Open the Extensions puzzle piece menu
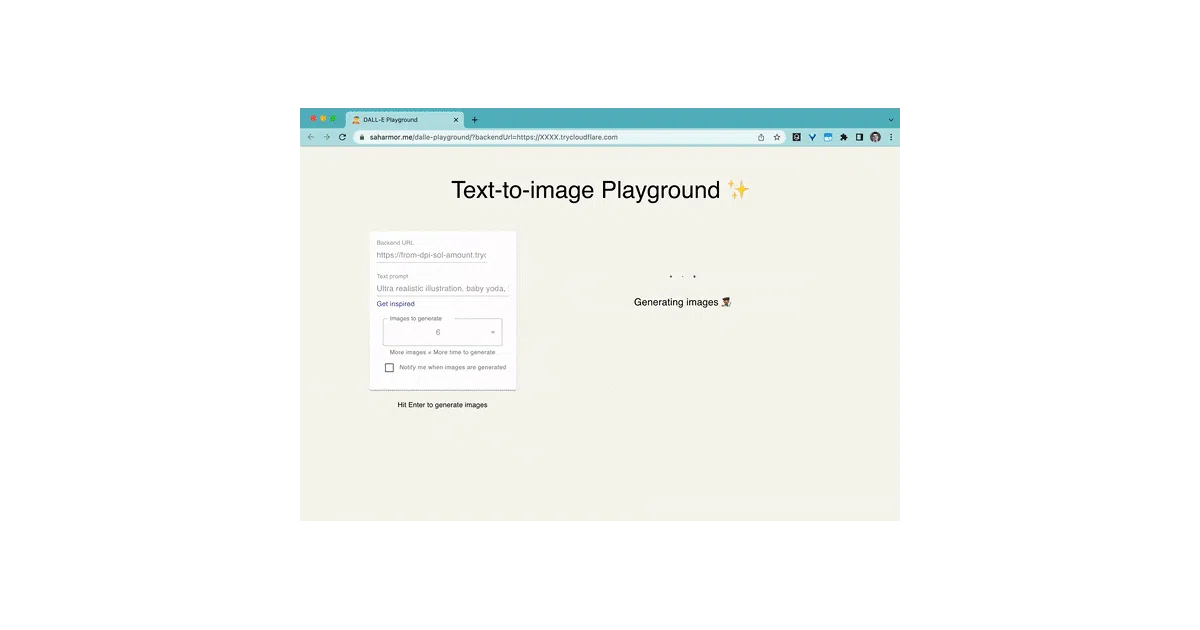Image resolution: width=1200 pixels, height=630 pixels. point(844,137)
